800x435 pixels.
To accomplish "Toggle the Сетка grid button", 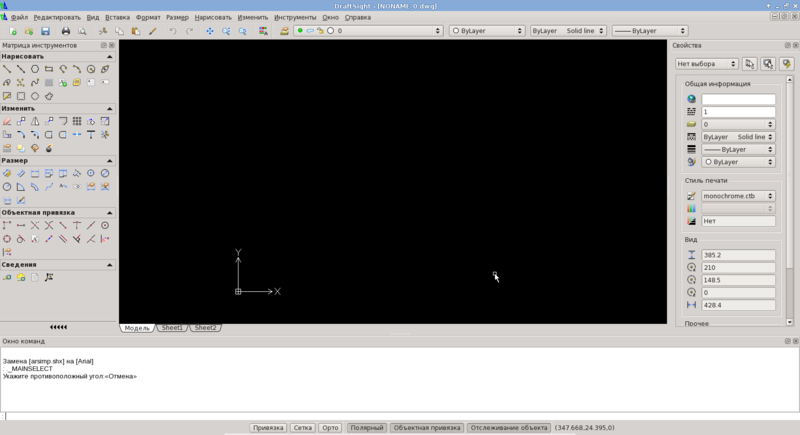I will 303,428.
